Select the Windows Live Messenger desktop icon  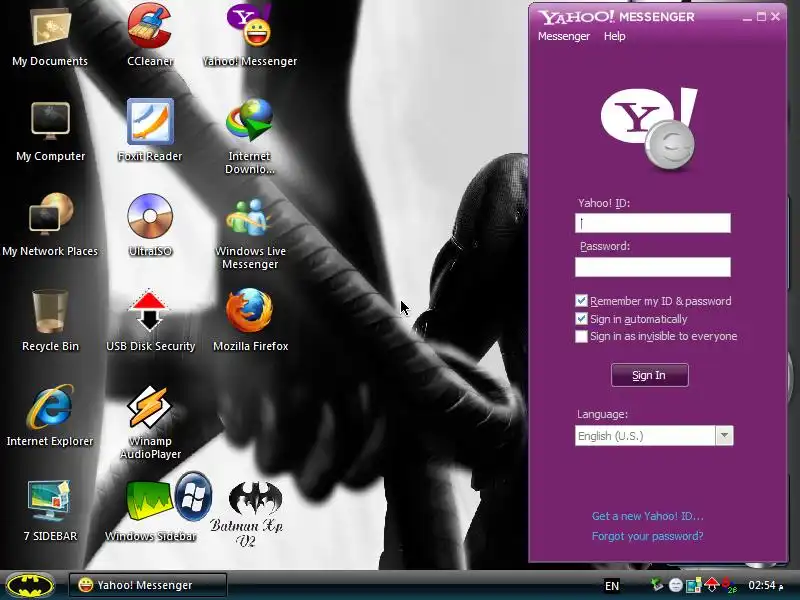[x=249, y=232]
